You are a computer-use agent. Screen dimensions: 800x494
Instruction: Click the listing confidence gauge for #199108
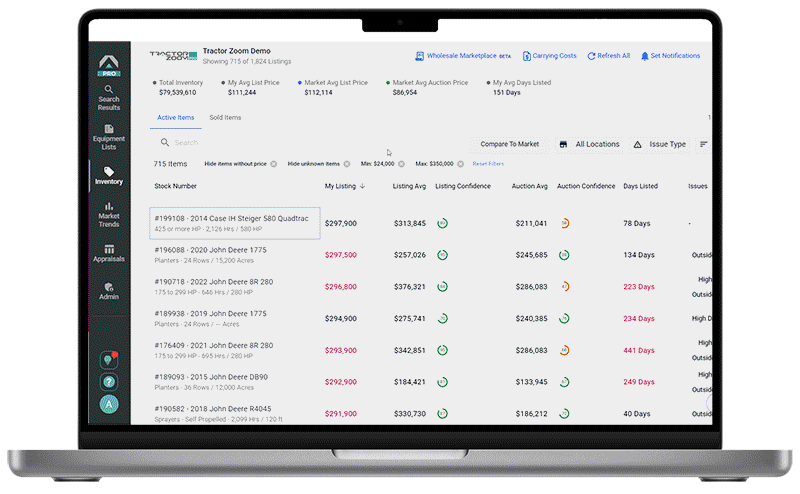(442, 223)
